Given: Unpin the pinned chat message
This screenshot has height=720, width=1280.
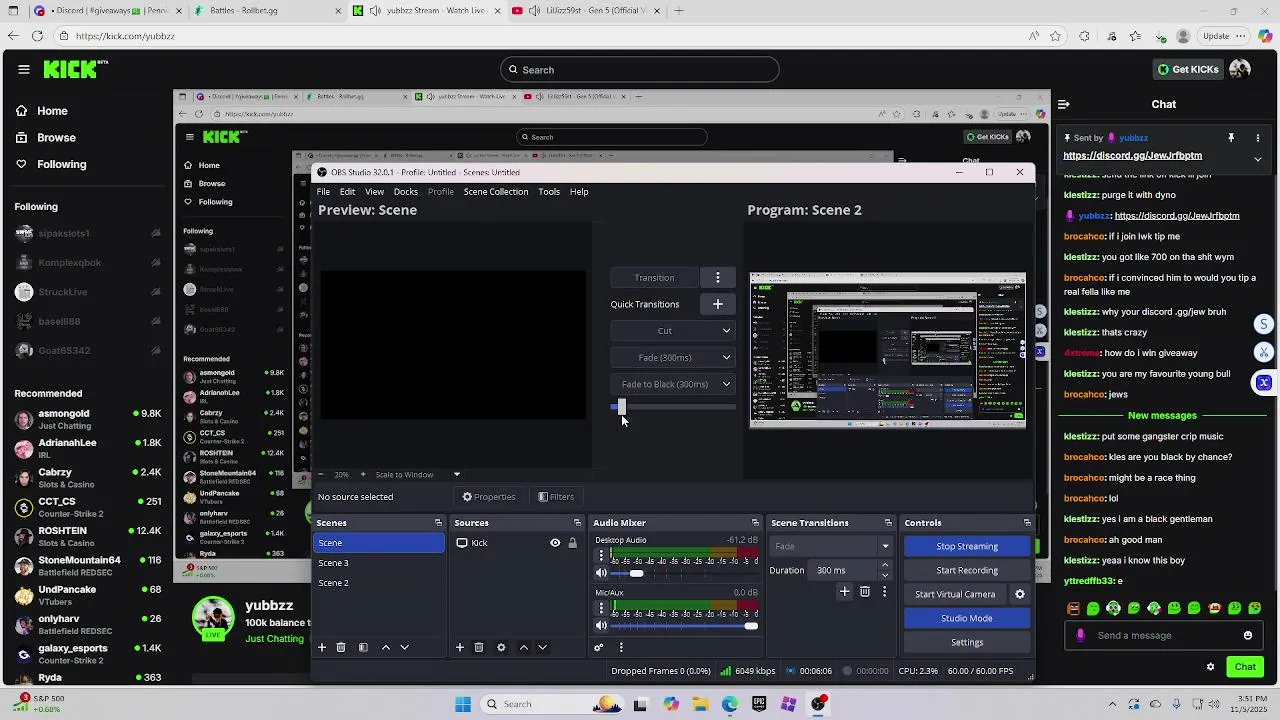Looking at the screenshot, I should pyautogui.click(x=1231, y=138).
